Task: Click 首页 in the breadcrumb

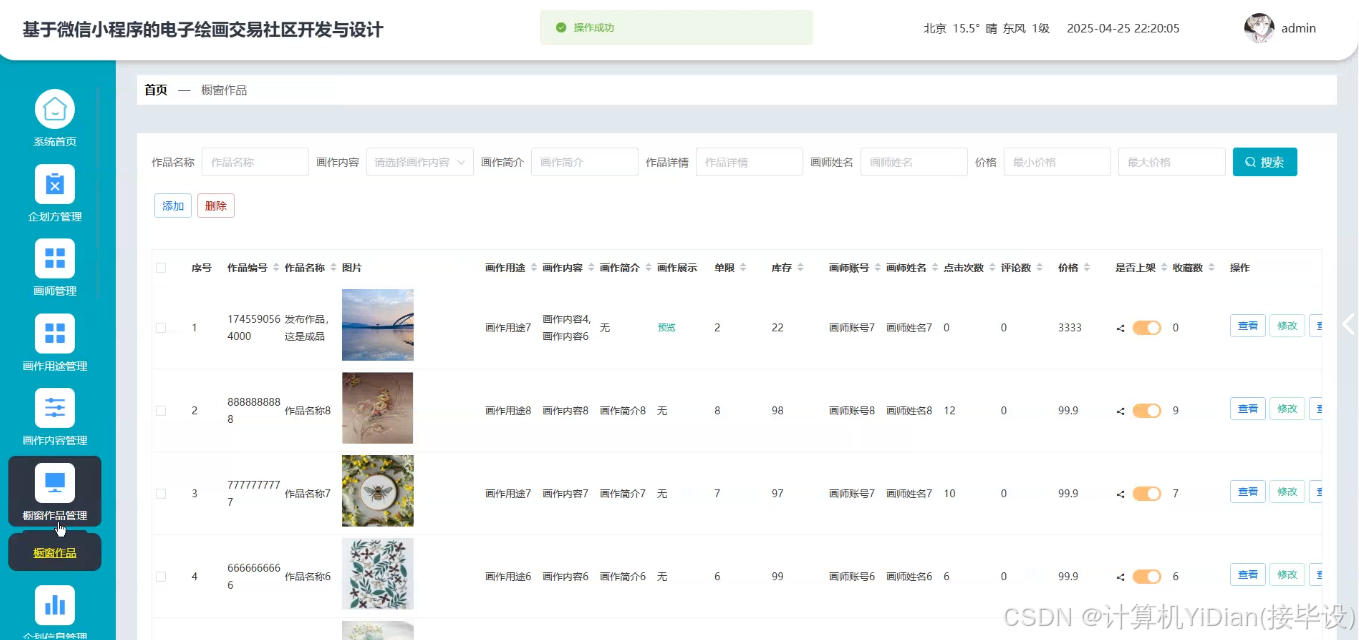Action: coord(156,89)
